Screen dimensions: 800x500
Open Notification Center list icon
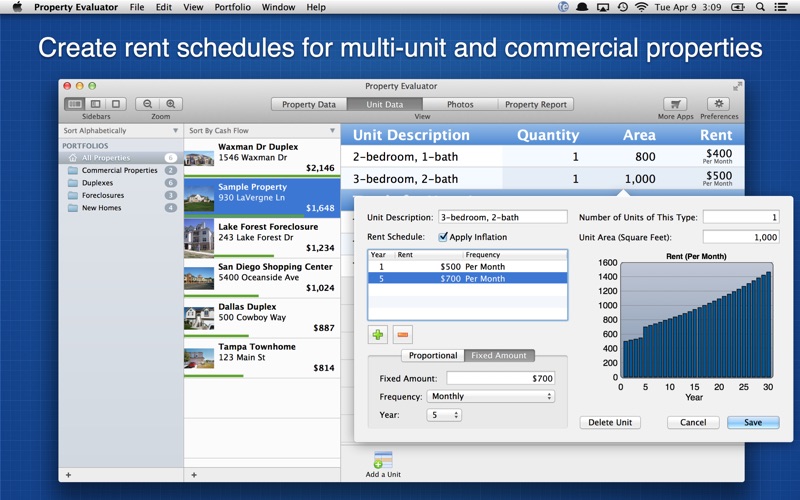(x=781, y=7)
